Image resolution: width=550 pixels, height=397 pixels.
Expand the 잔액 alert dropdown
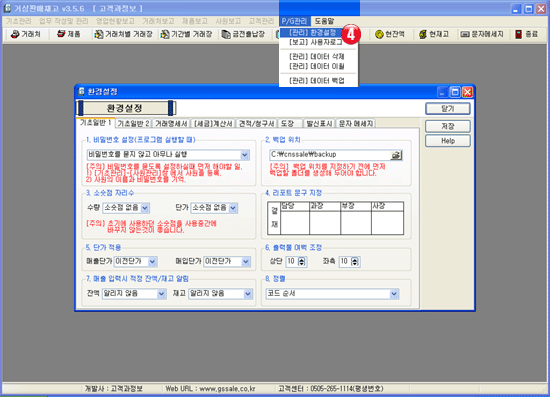click(x=161, y=294)
